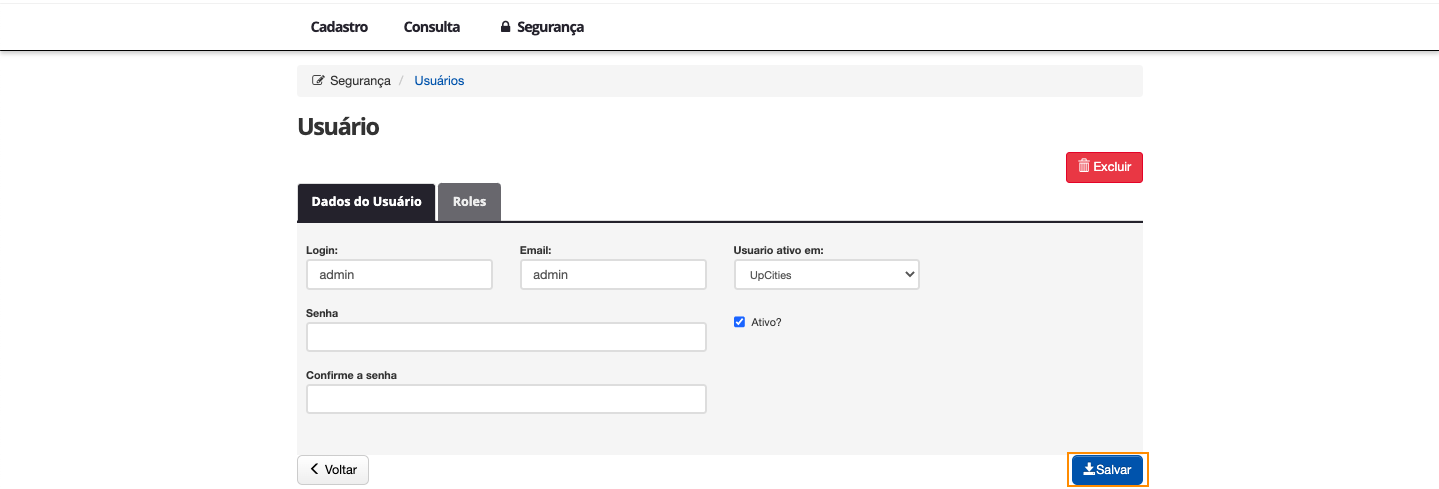Click the Confirme a senha label
Viewport: 1439px width, 489px height.
tap(352, 375)
